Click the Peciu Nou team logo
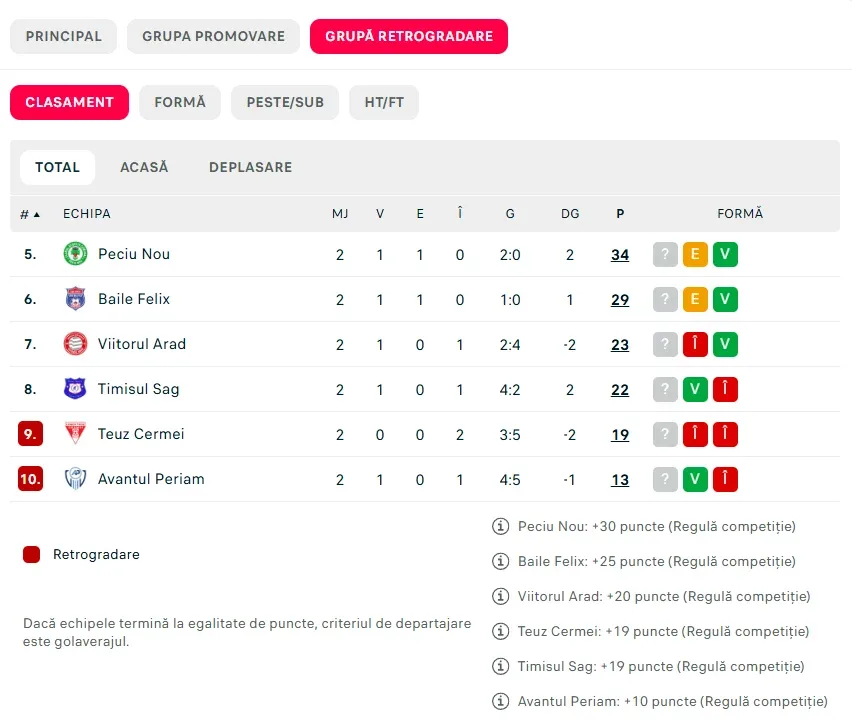The image size is (852, 725). pos(75,254)
